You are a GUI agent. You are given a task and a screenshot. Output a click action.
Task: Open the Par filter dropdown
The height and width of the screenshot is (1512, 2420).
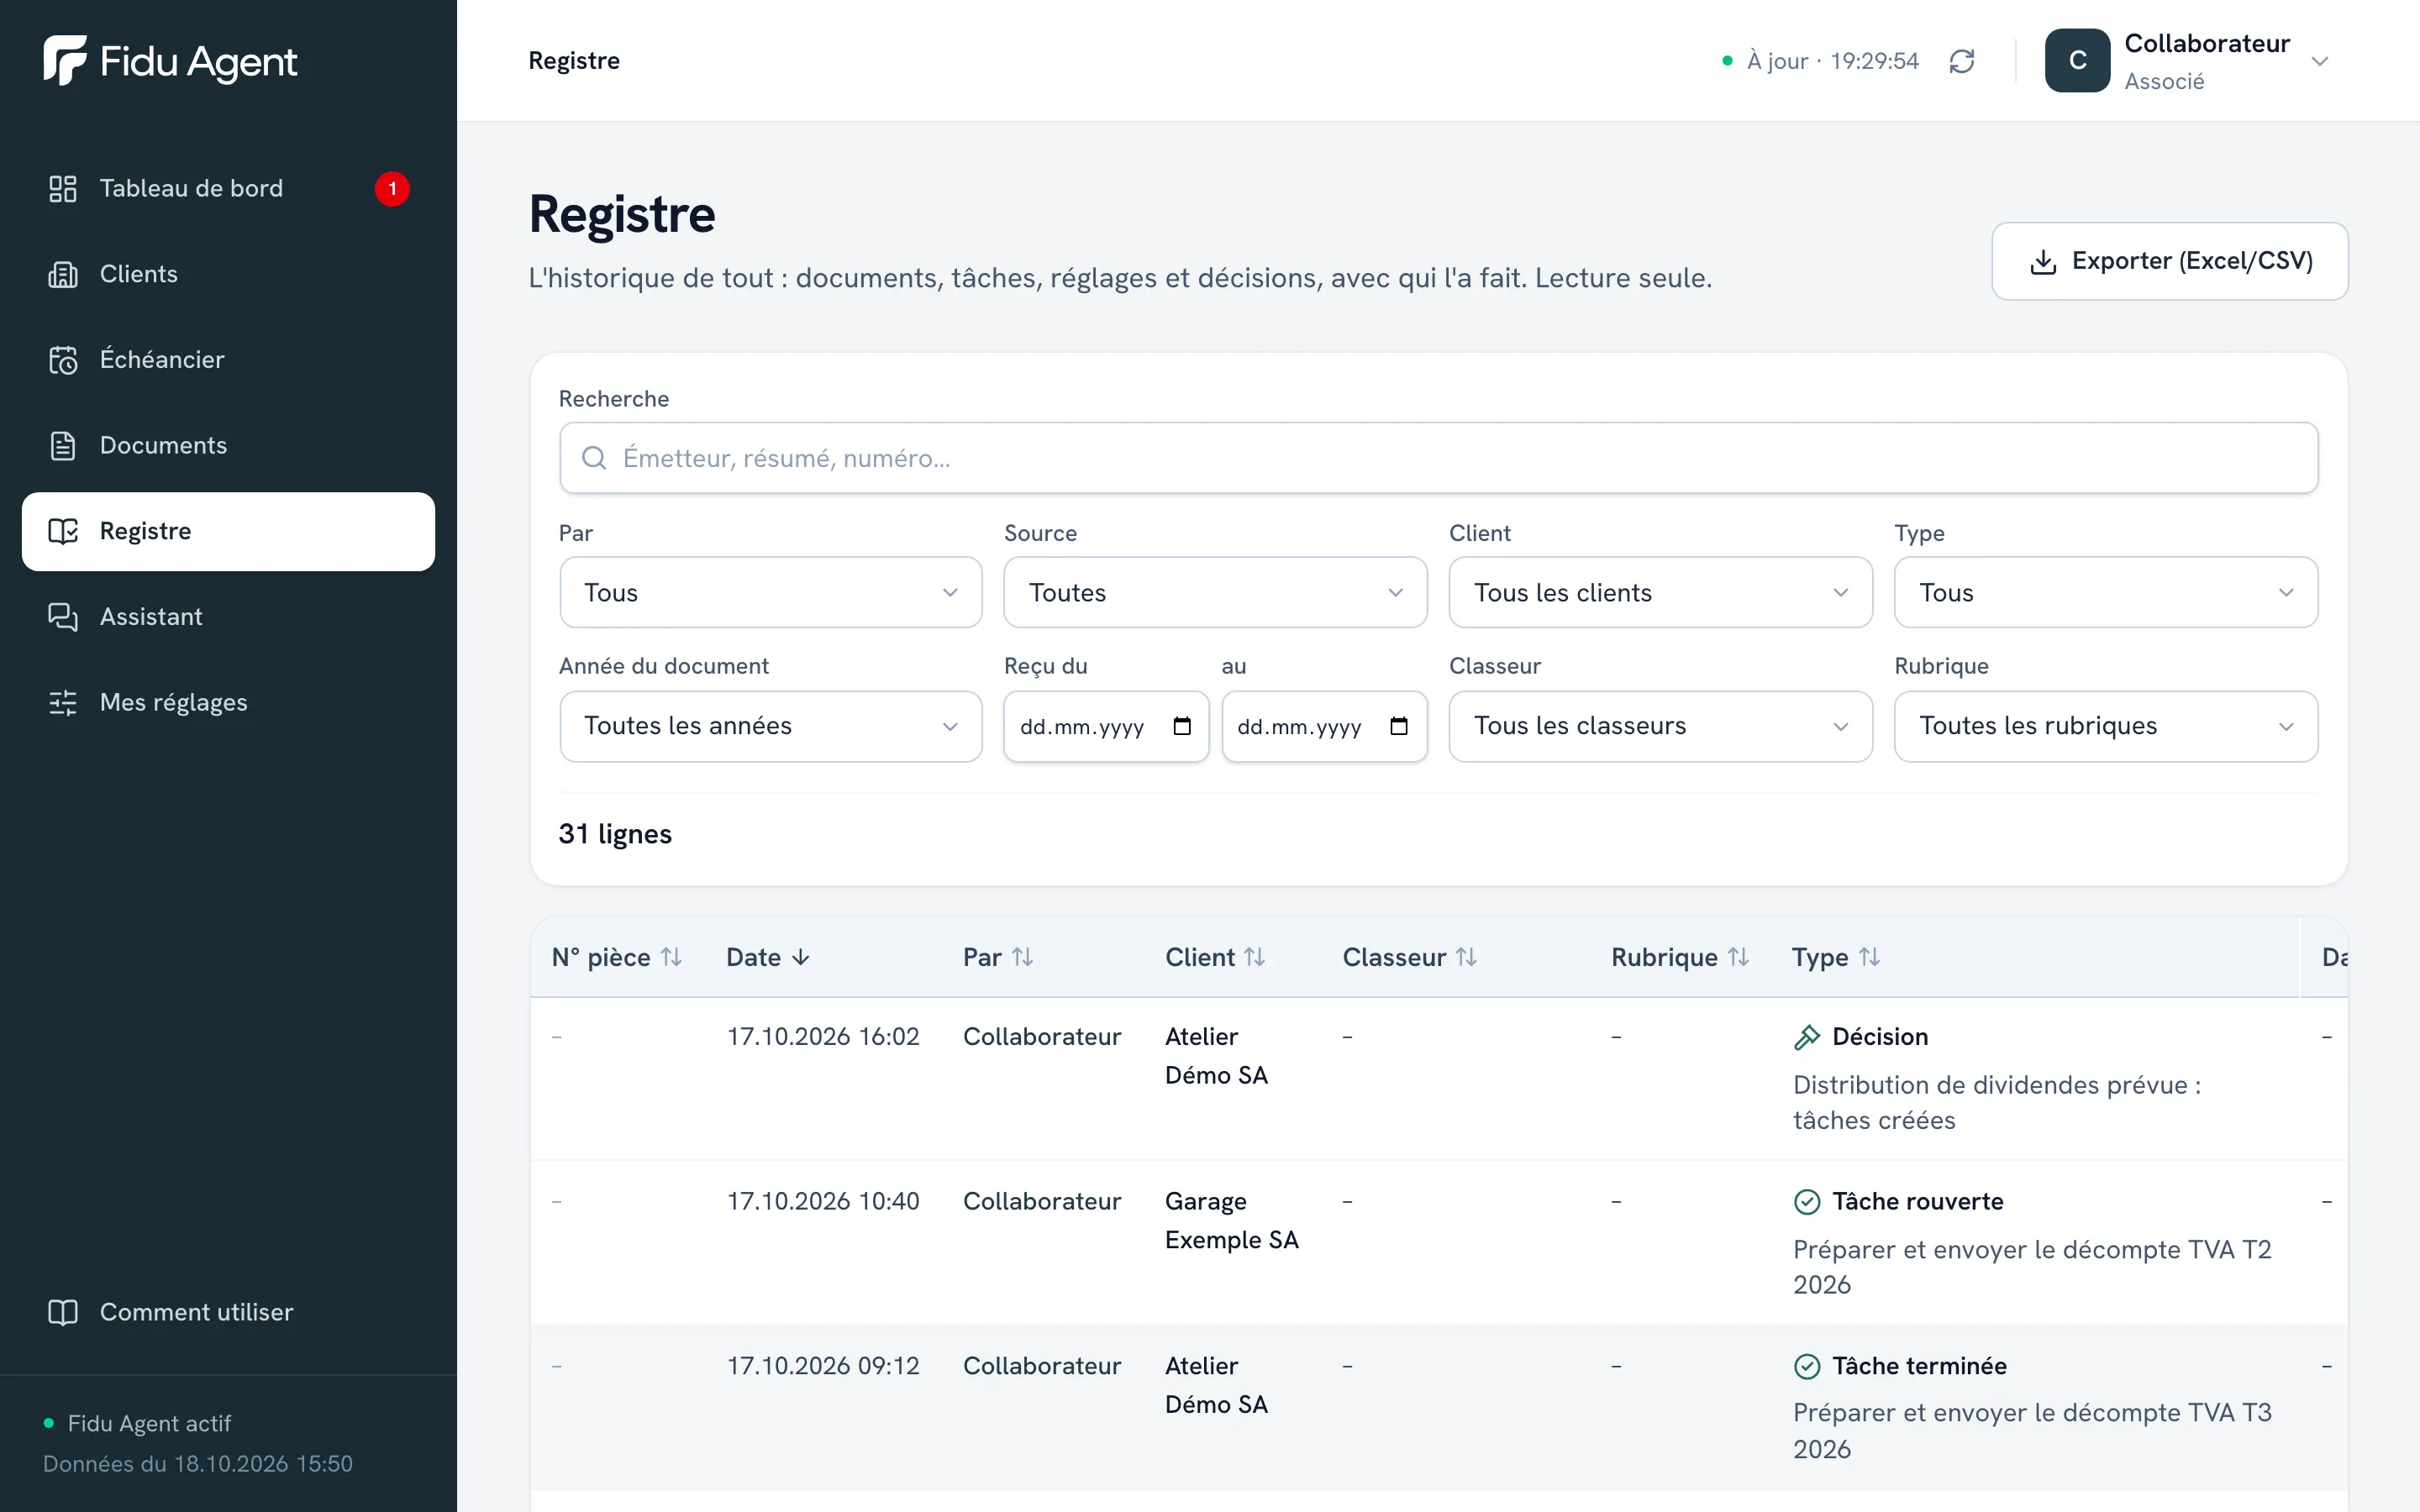click(x=771, y=593)
